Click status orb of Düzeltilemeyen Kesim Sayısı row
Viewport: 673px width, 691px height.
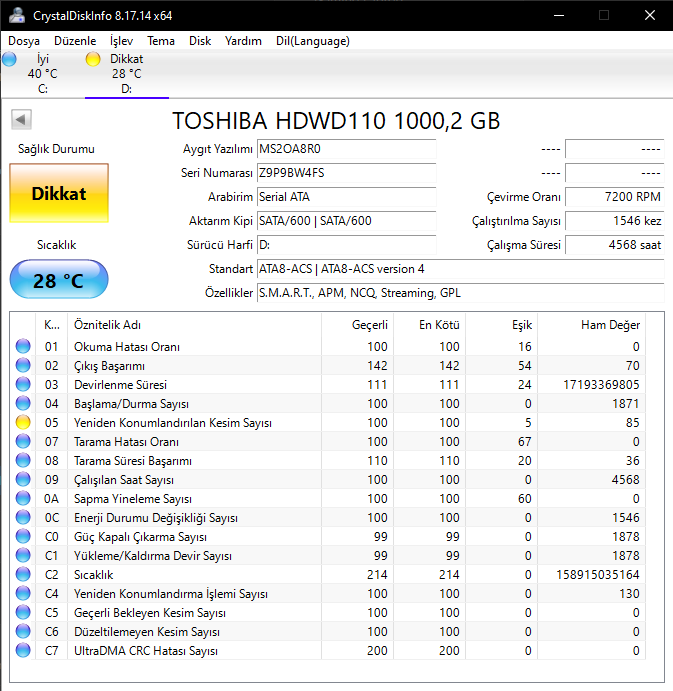coord(23,632)
